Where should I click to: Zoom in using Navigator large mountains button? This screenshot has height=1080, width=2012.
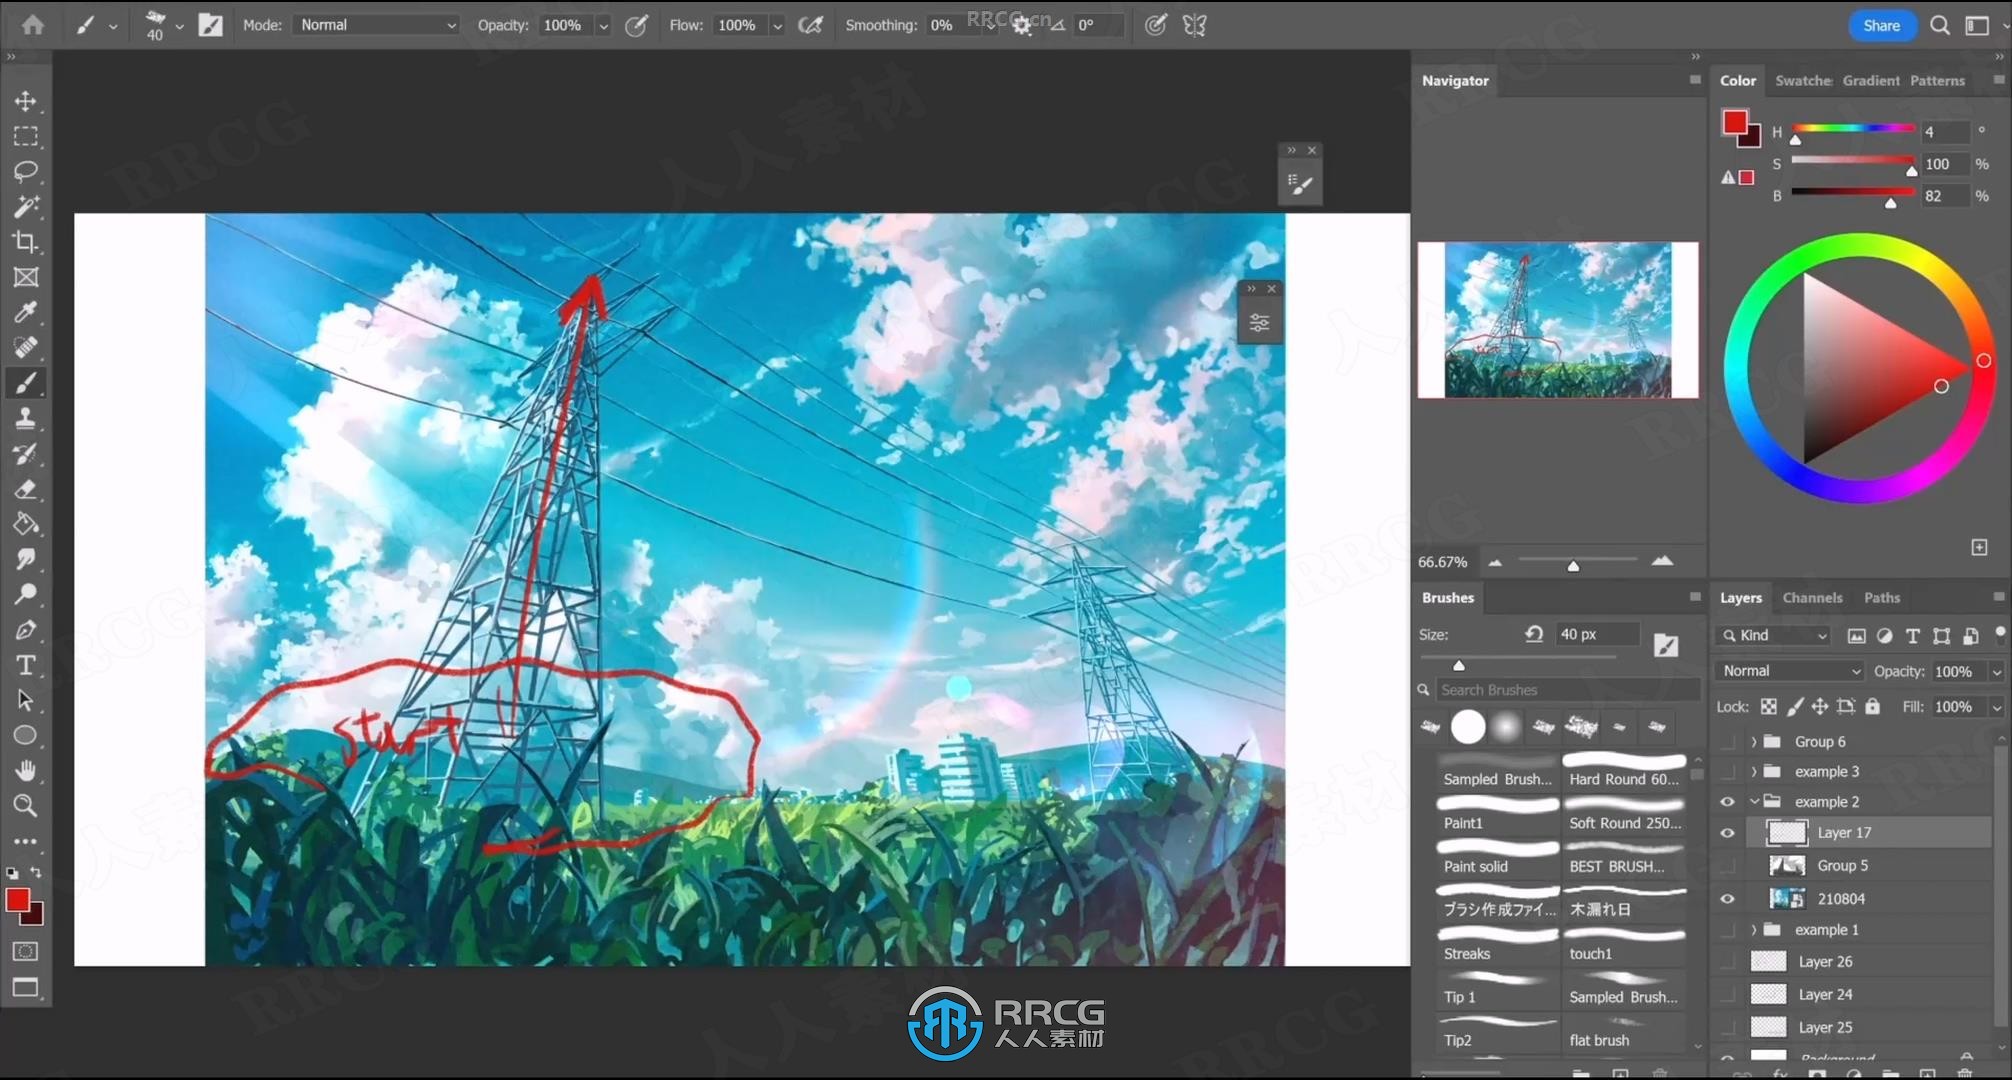[x=1662, y=562]
